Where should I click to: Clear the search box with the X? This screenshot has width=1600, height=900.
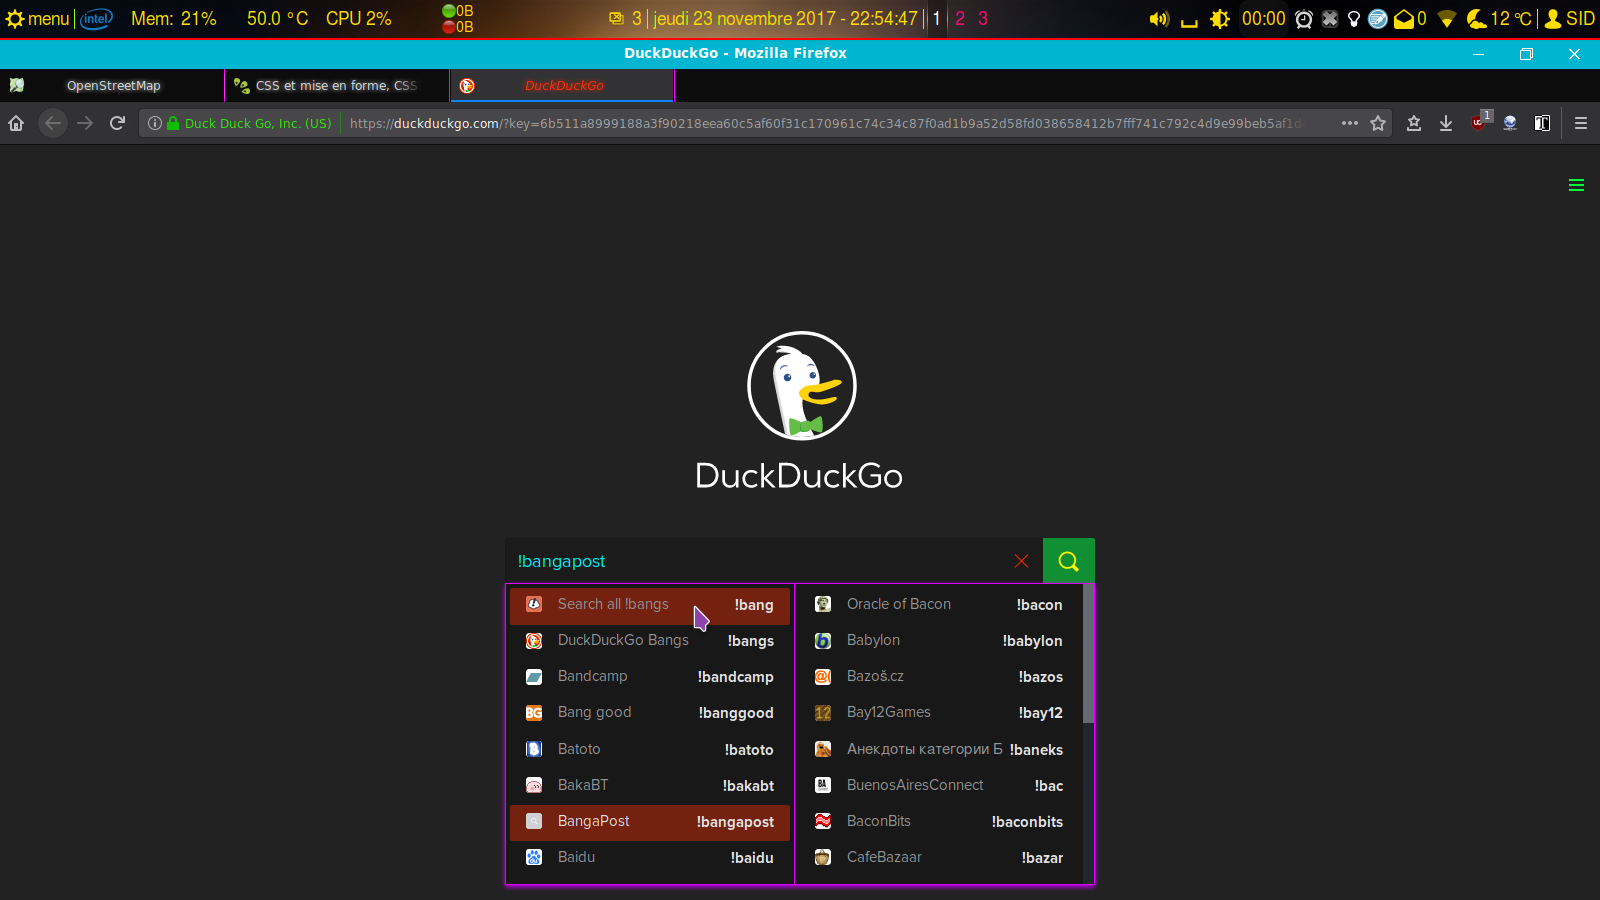1021,561
